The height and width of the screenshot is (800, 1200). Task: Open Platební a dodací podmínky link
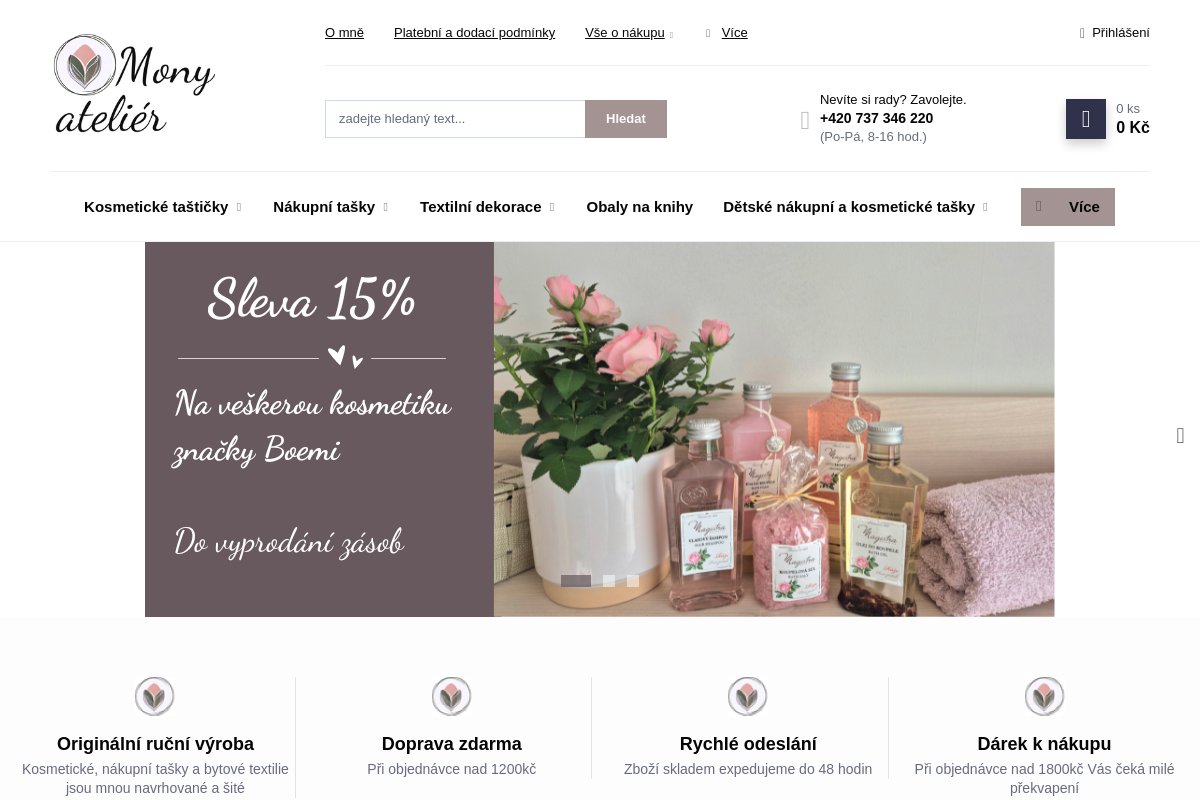coord(474,33)
